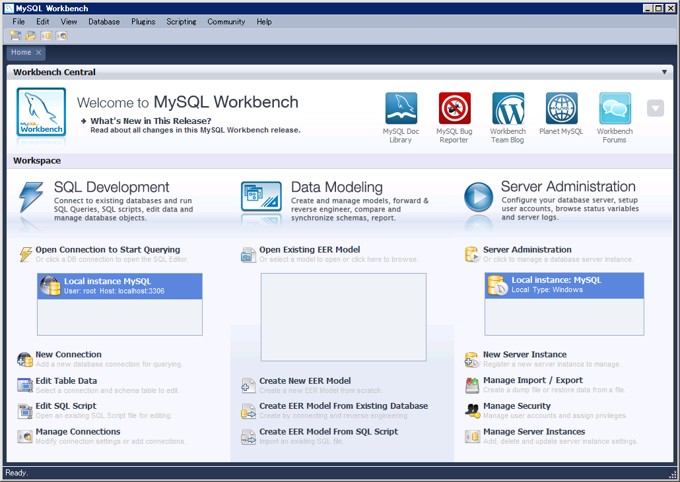Click the Manage Import / Export link
The height and width of the screenshot is (482, 680).
(x=533, y=380)
